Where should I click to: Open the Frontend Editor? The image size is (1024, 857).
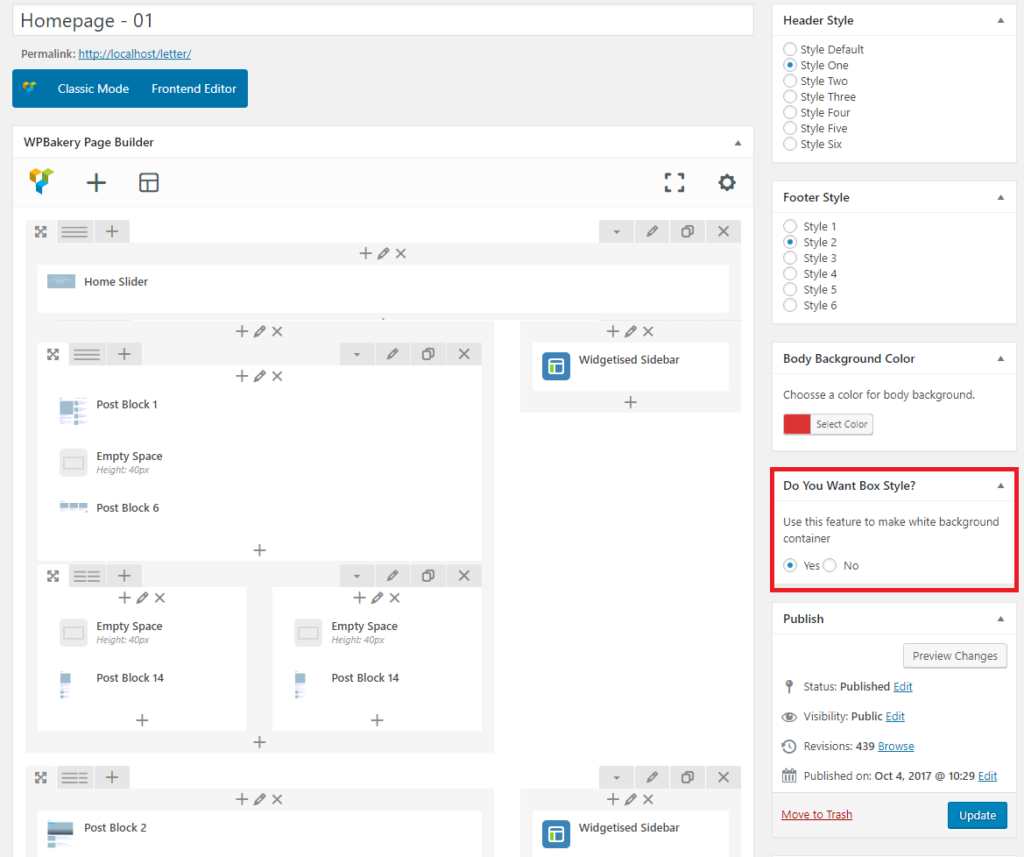coord(194,89)
